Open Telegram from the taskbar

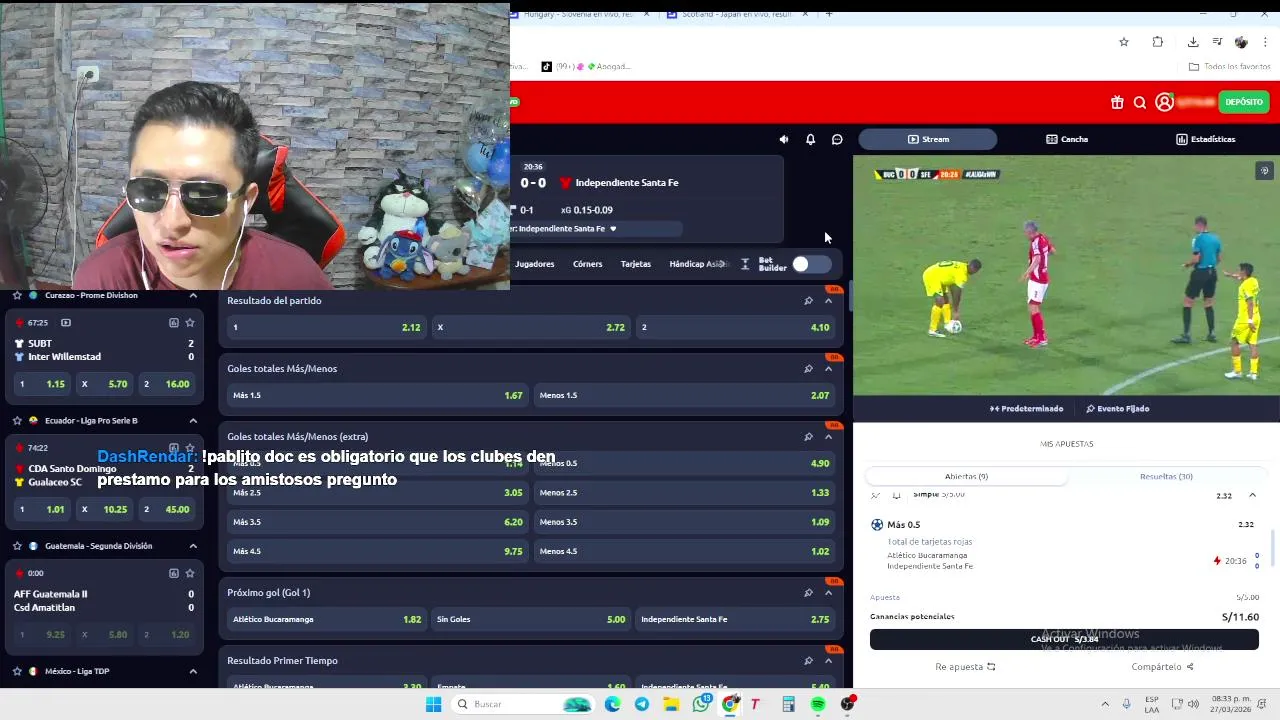(642, 704)
